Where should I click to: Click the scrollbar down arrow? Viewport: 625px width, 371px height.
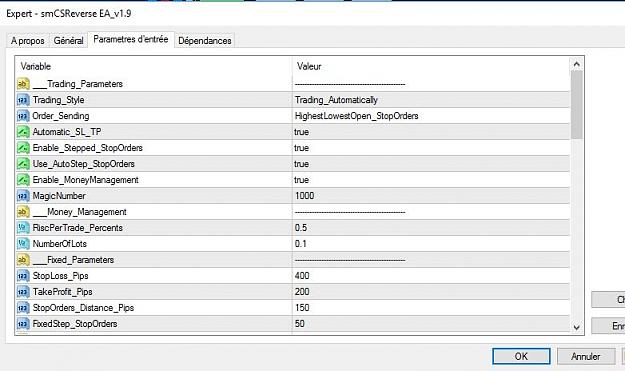click(x=576, y=328)
